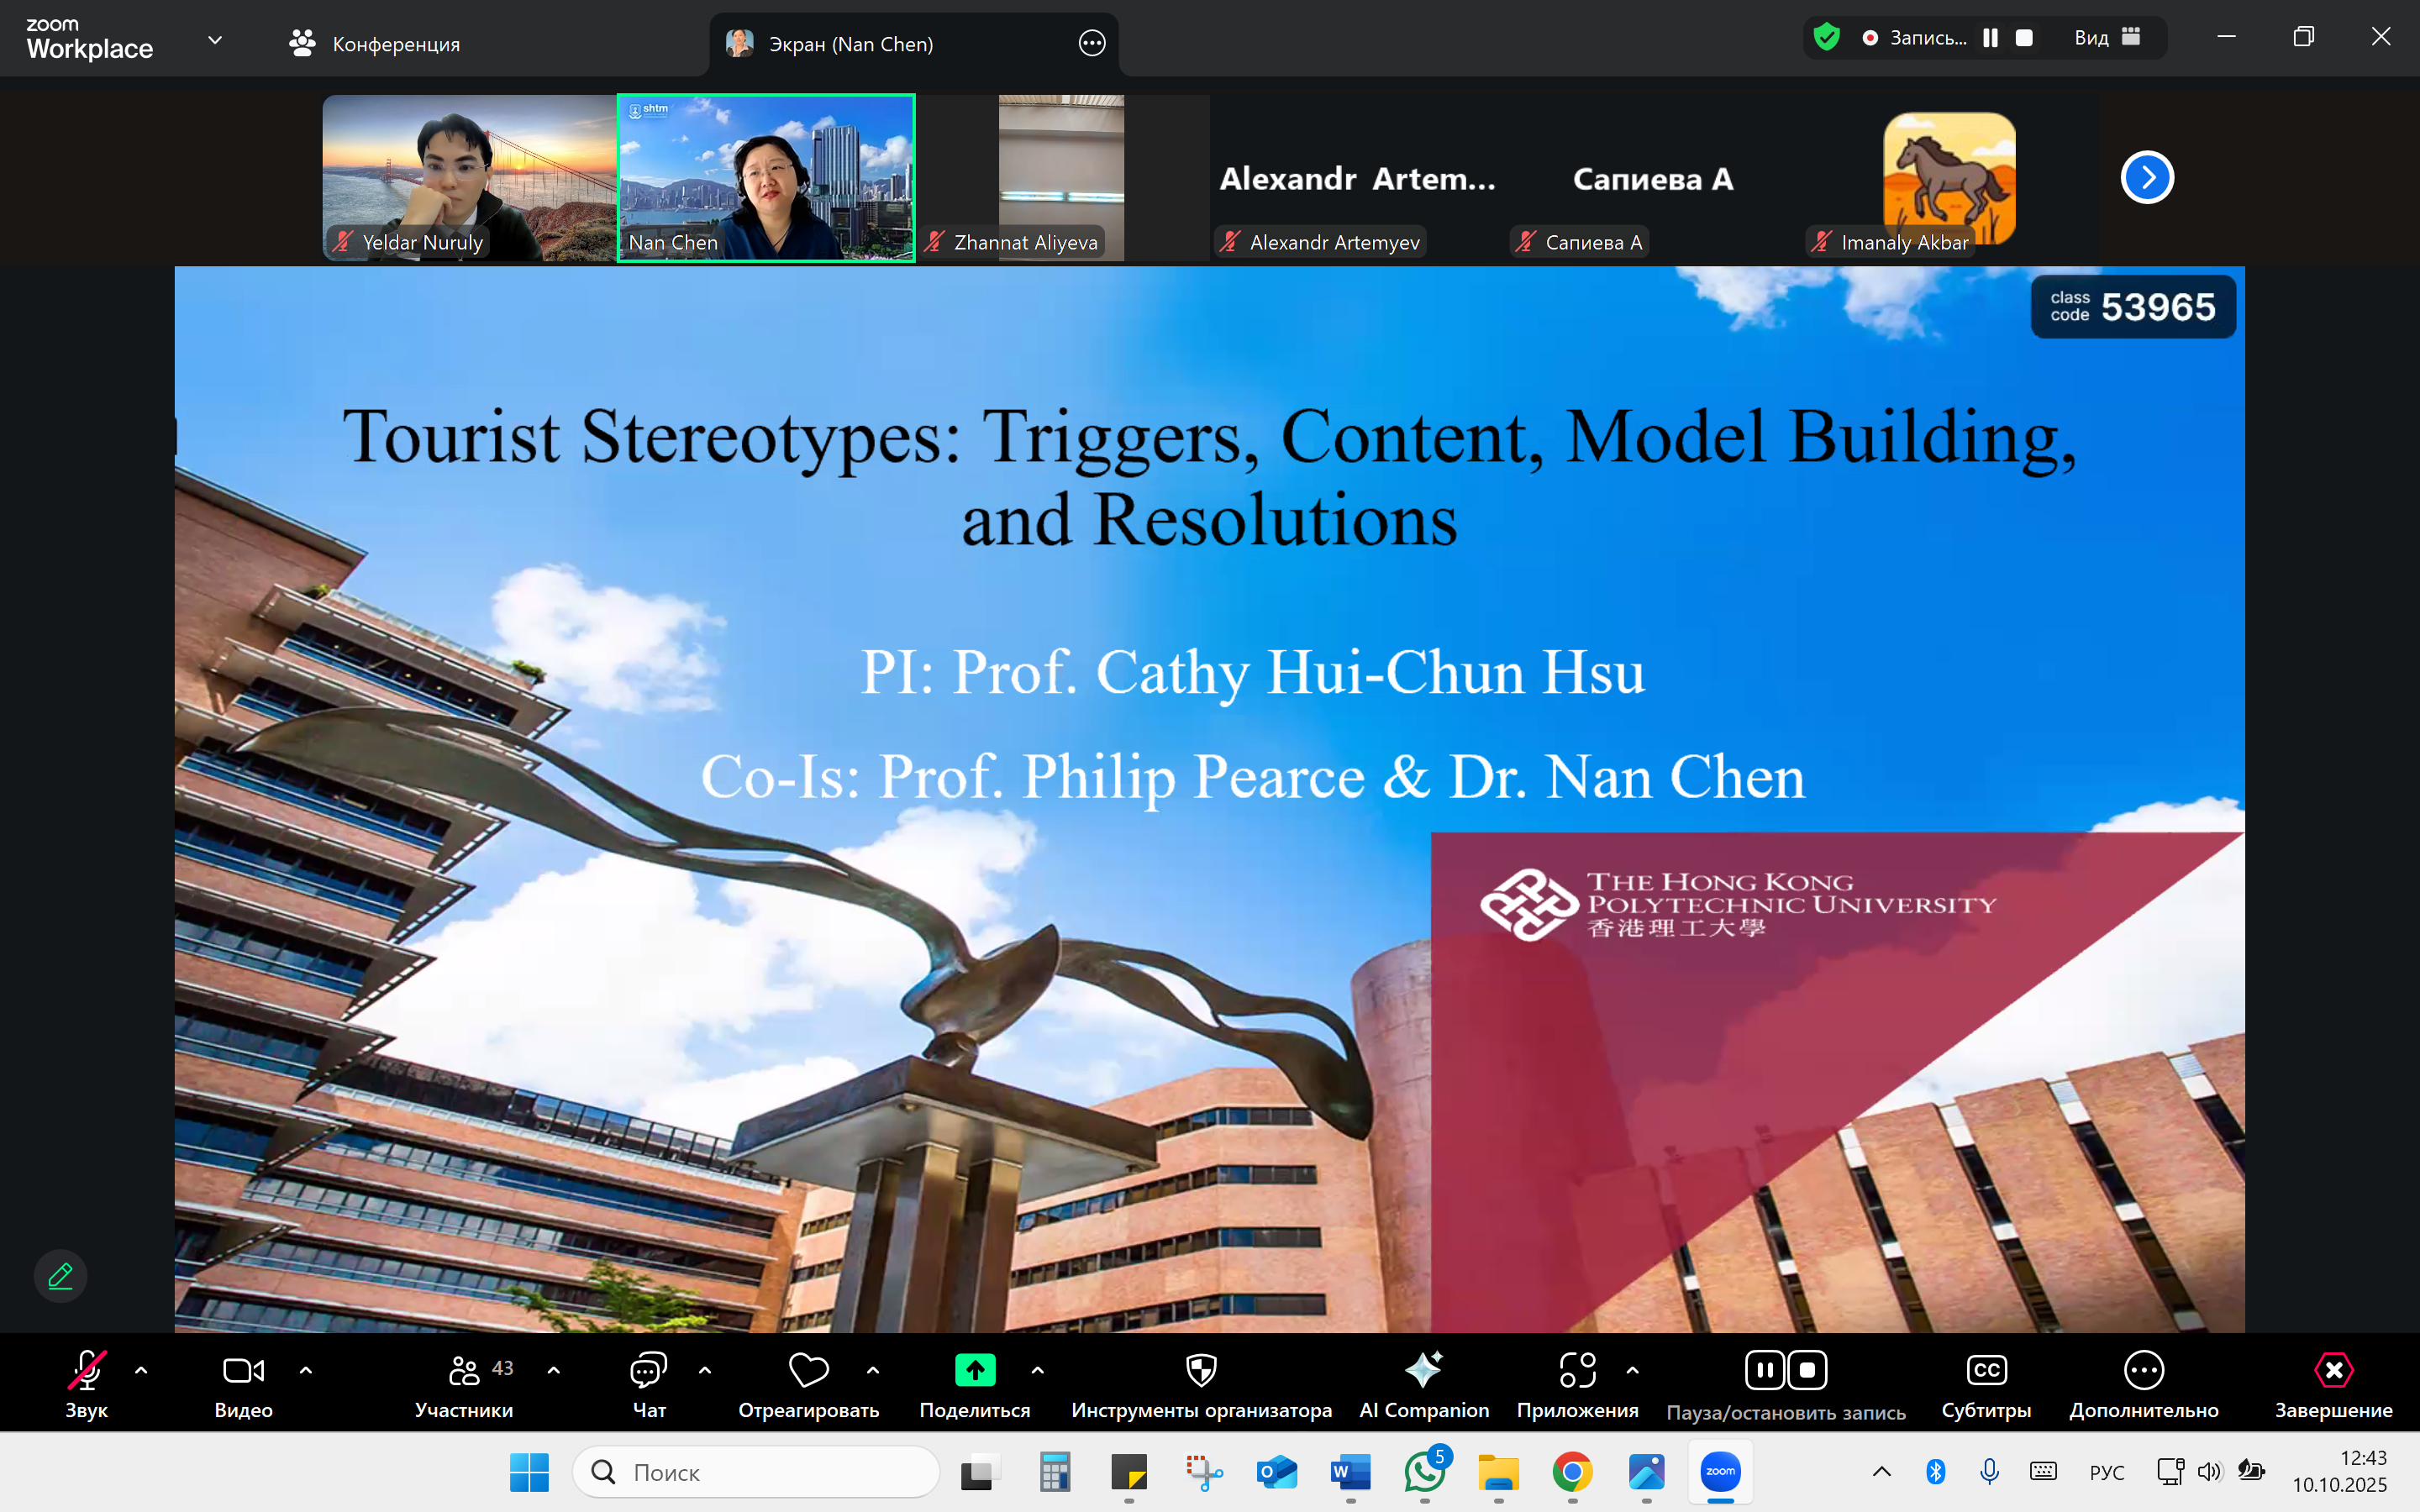
Task: Click the green Share screen button
Action: pyautogui.click(x=974, y=1371)
